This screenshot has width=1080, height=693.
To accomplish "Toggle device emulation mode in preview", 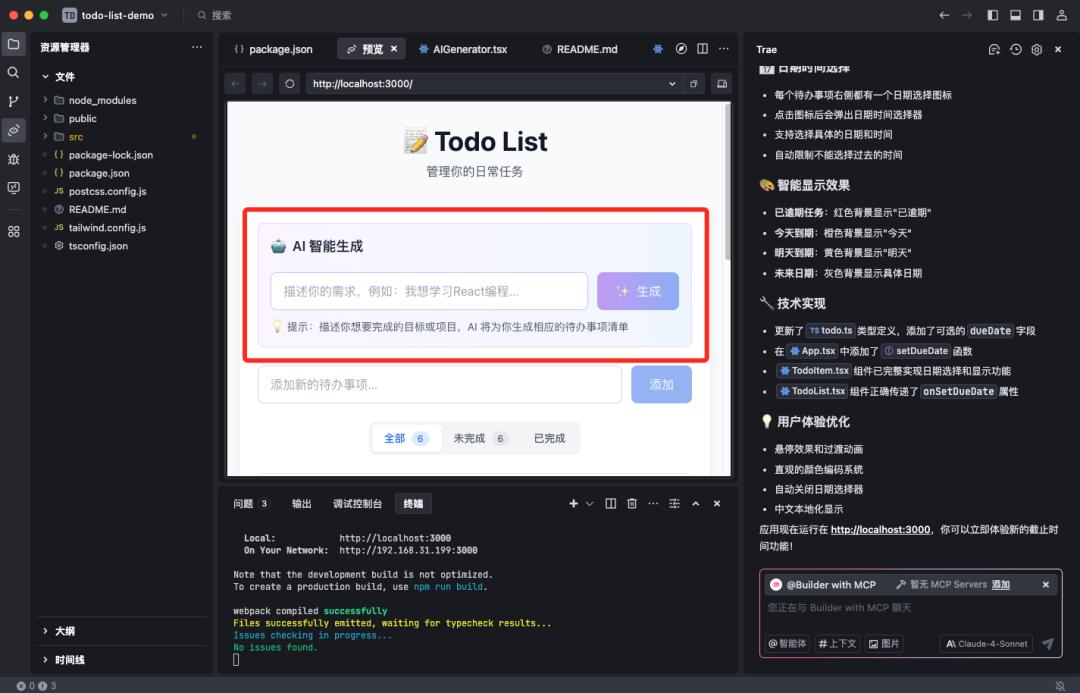I will pos(721,84).
